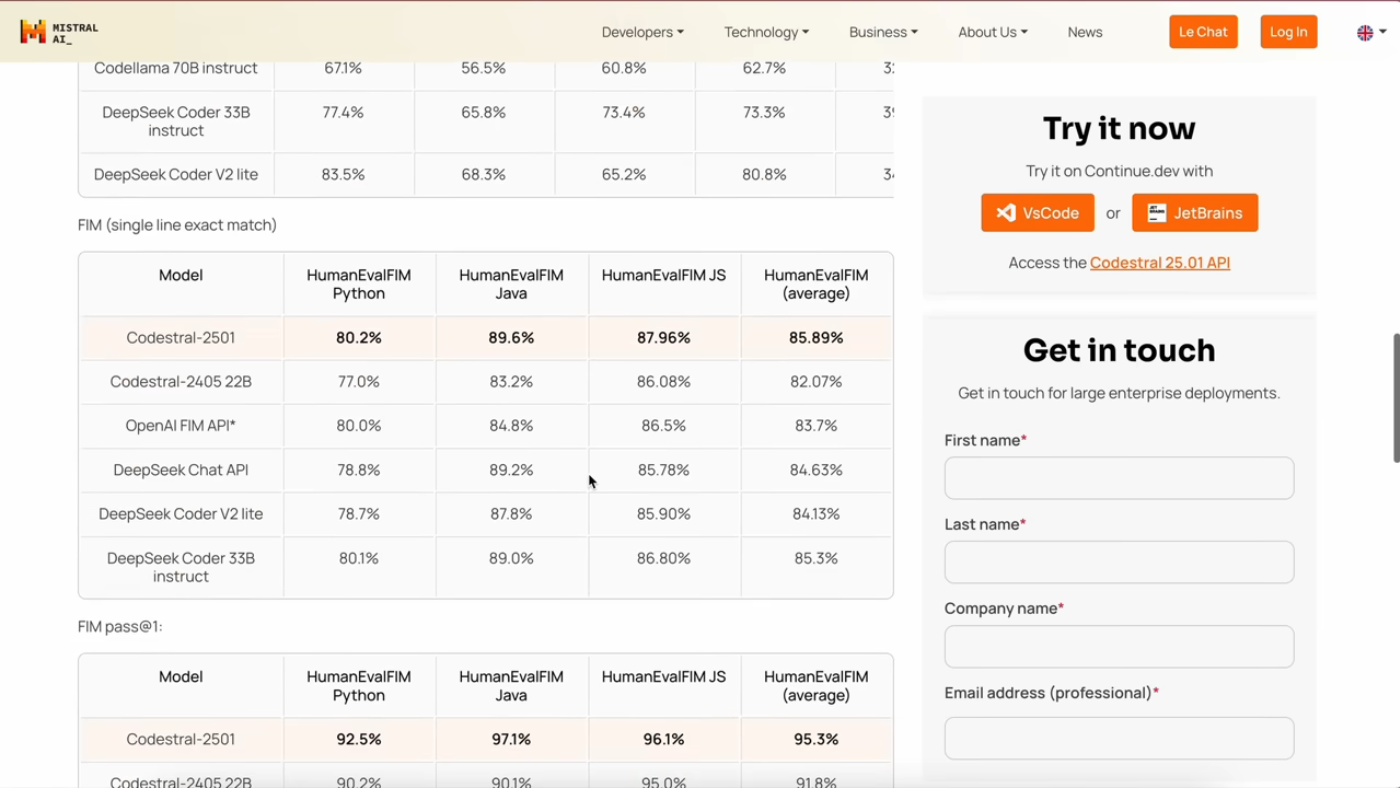Click the "FIM pass@1:" heading
Image resolution: width=1400 pixels, height=788 pixels.
120,627
